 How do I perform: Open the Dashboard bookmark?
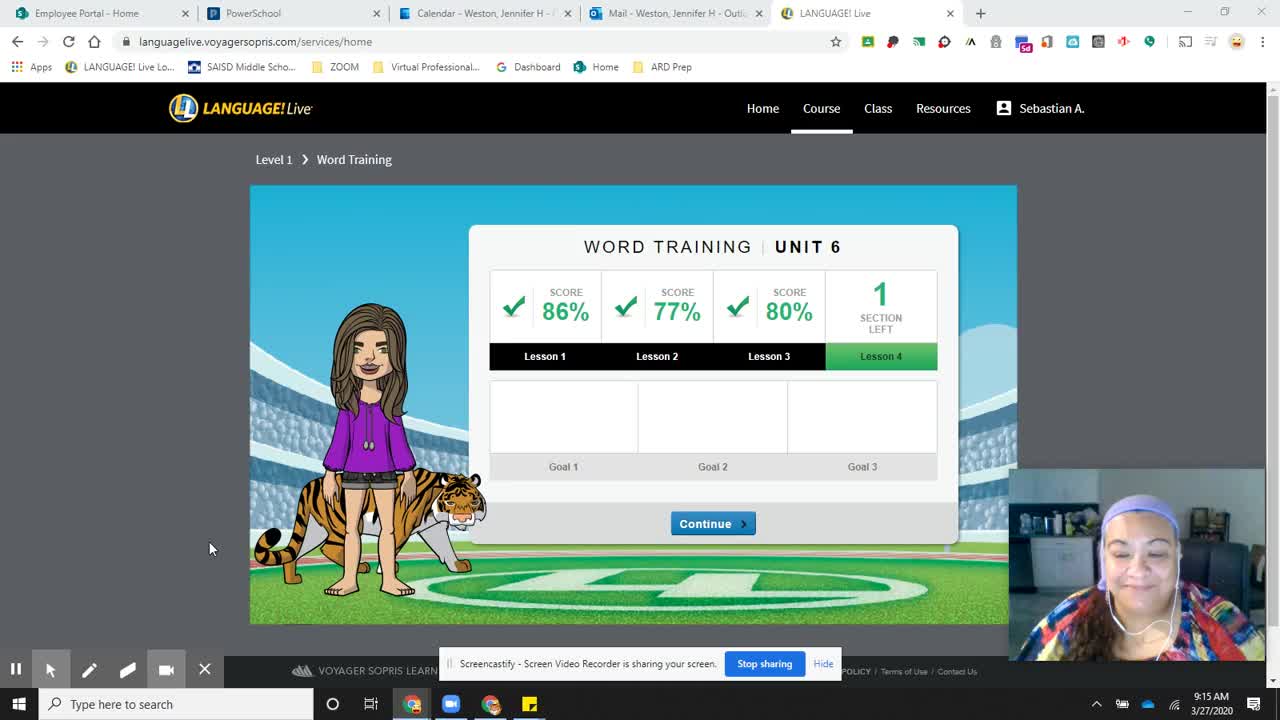528,67
